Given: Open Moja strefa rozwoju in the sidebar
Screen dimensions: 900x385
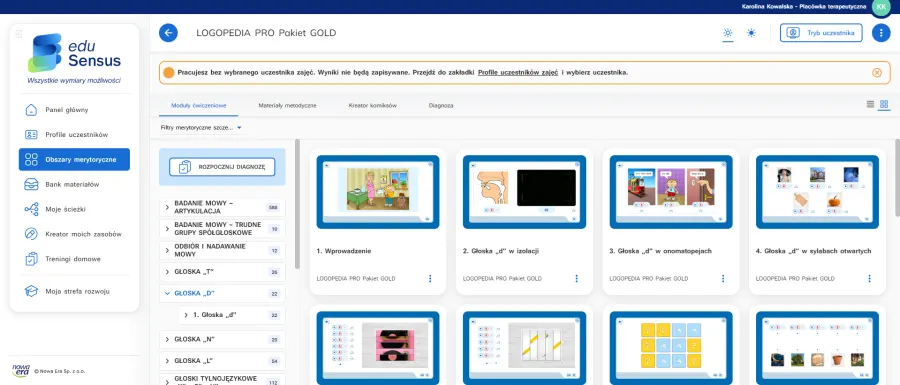Looking at the screenshot, I should 74,291.
